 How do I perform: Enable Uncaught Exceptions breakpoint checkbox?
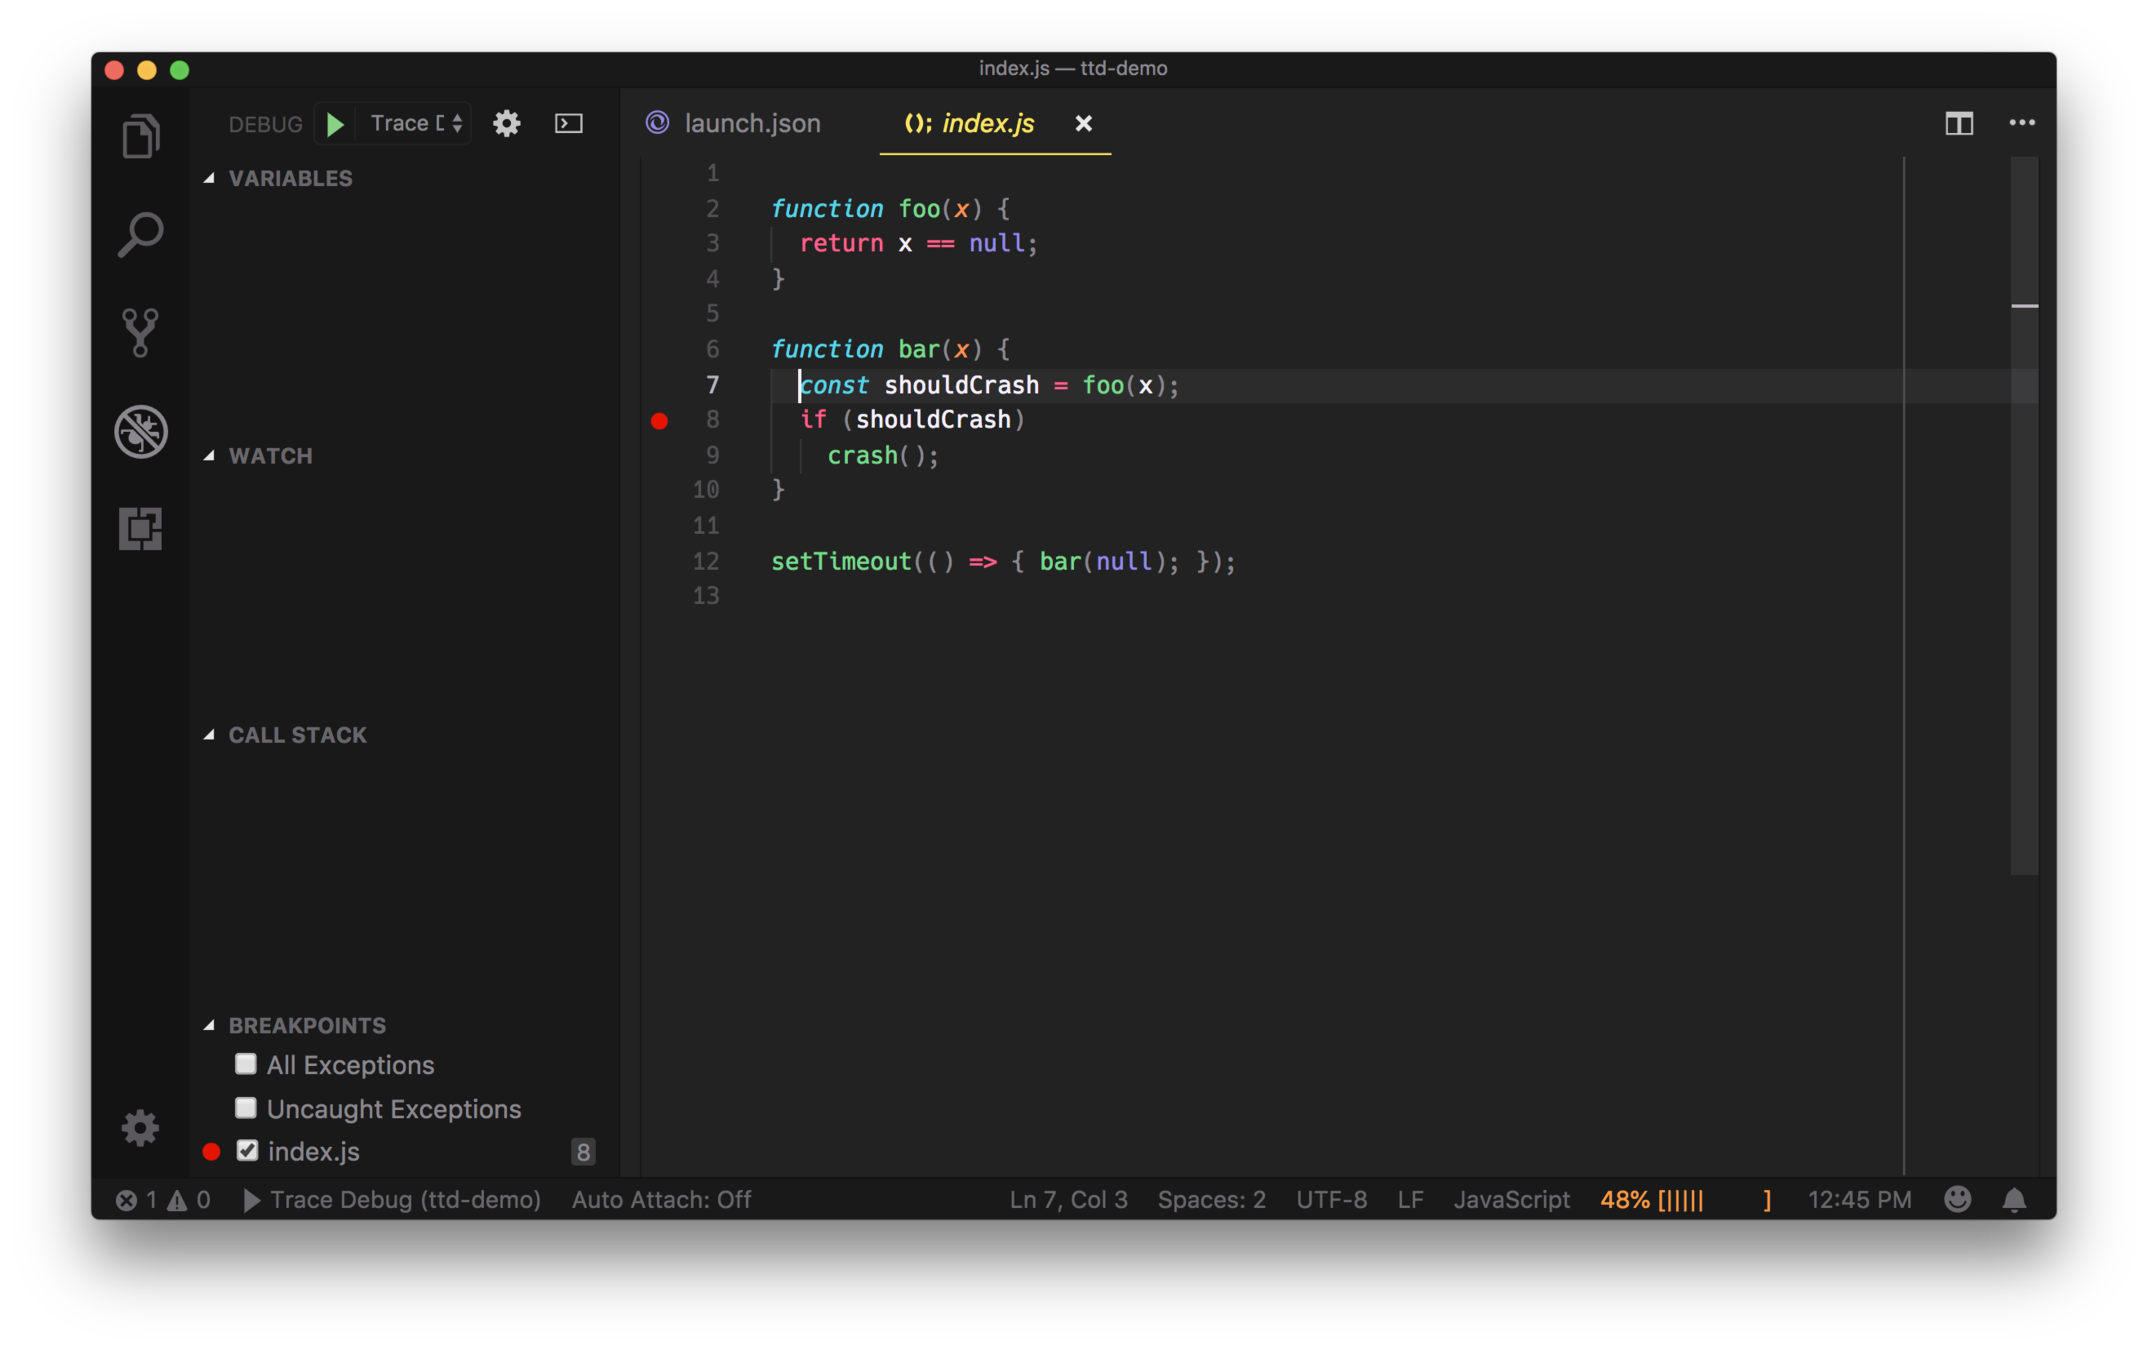click(x=246, y=1108)
